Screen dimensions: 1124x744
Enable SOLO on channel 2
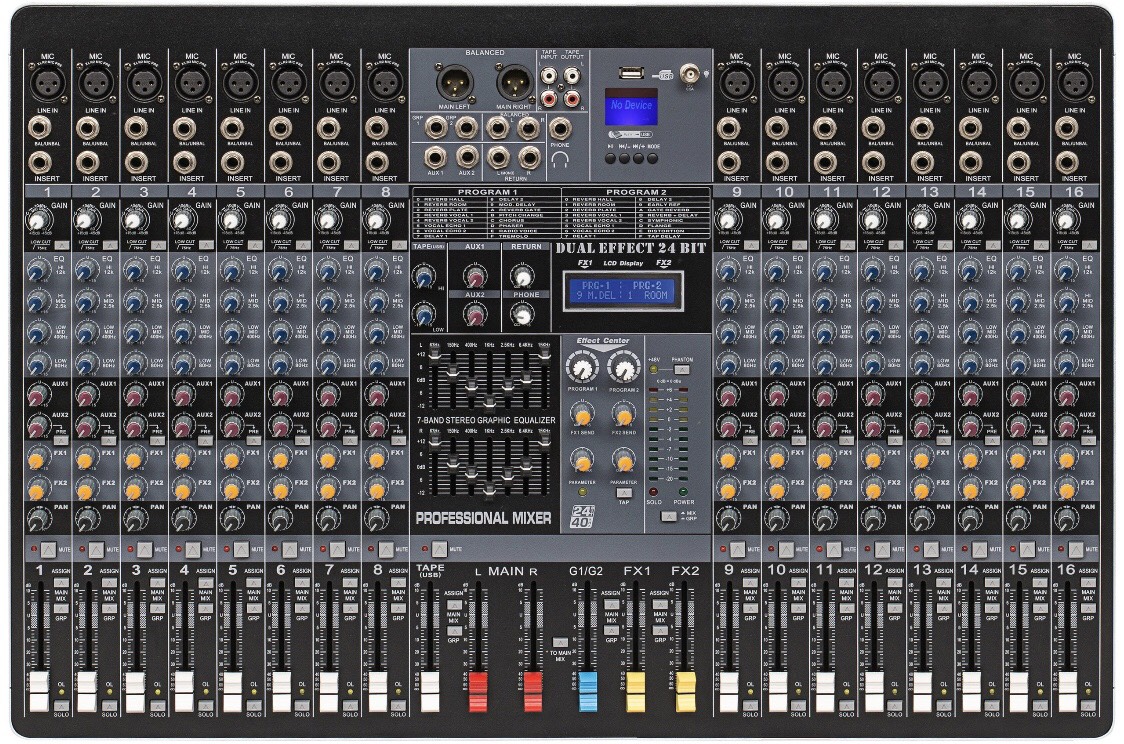pos(109,705)
